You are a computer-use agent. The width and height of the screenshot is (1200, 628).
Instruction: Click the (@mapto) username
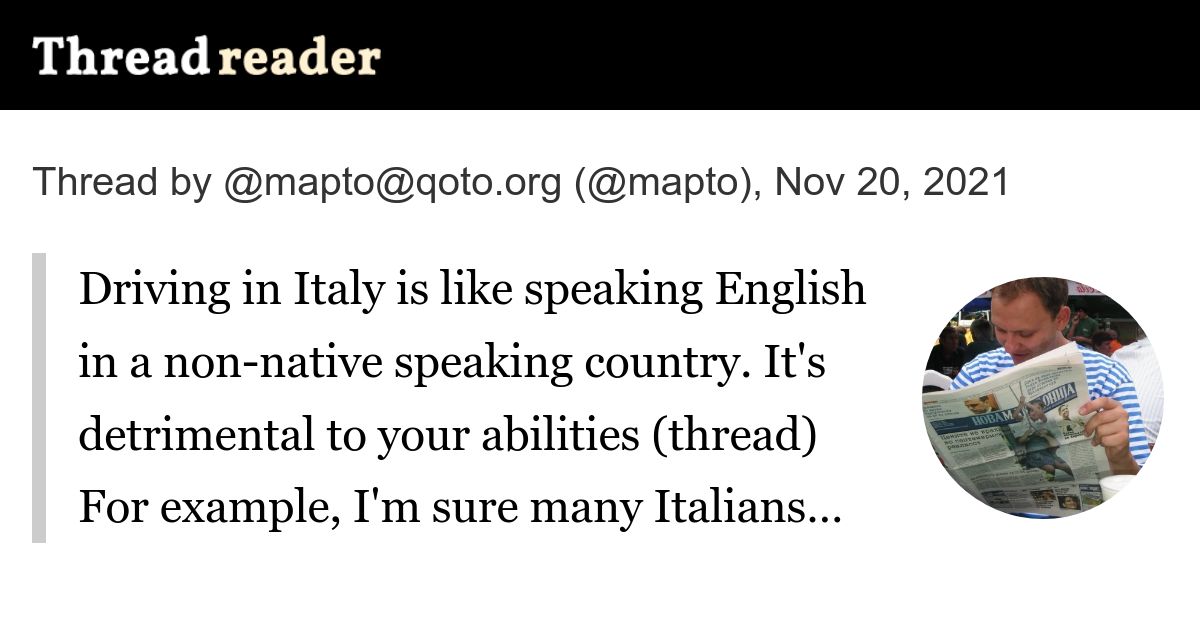coord(664,183)
